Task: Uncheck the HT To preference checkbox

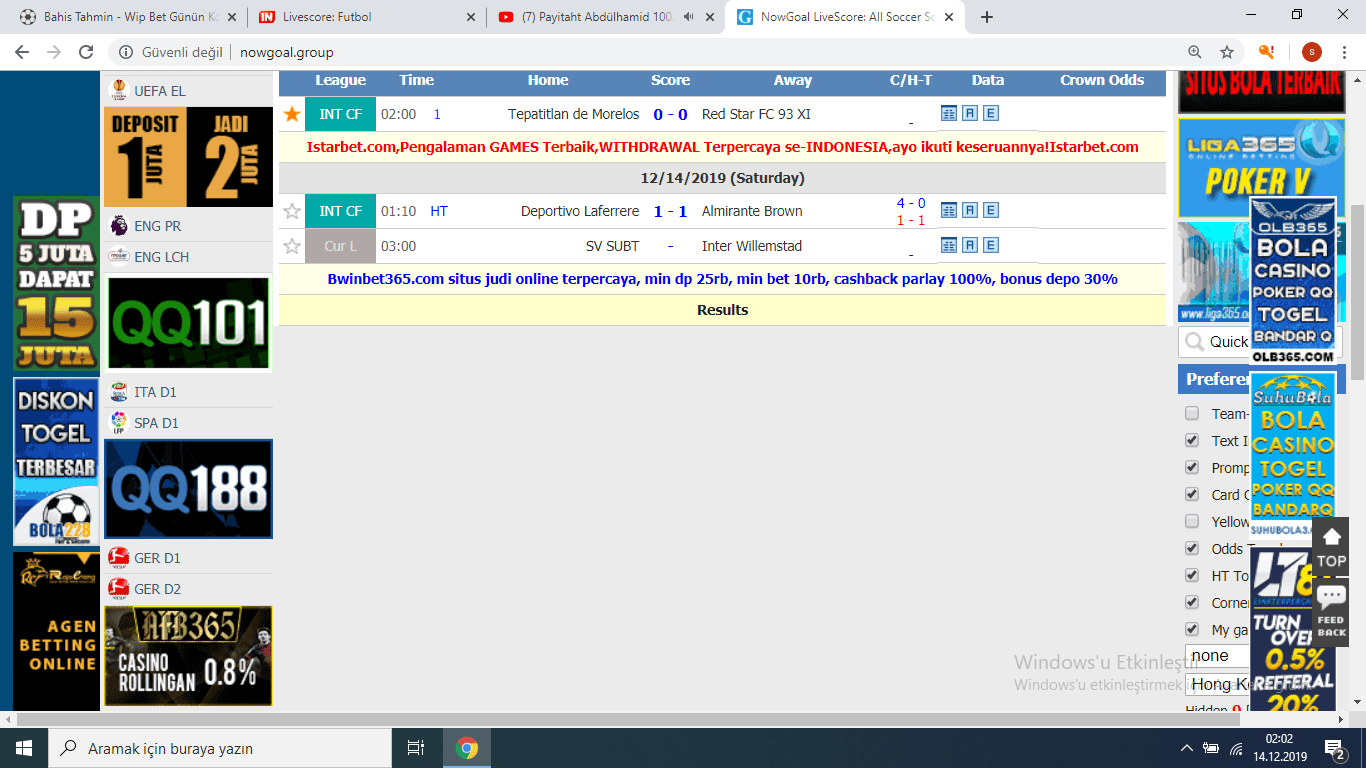Action: pyautogui.click(x=1192, y=575)
